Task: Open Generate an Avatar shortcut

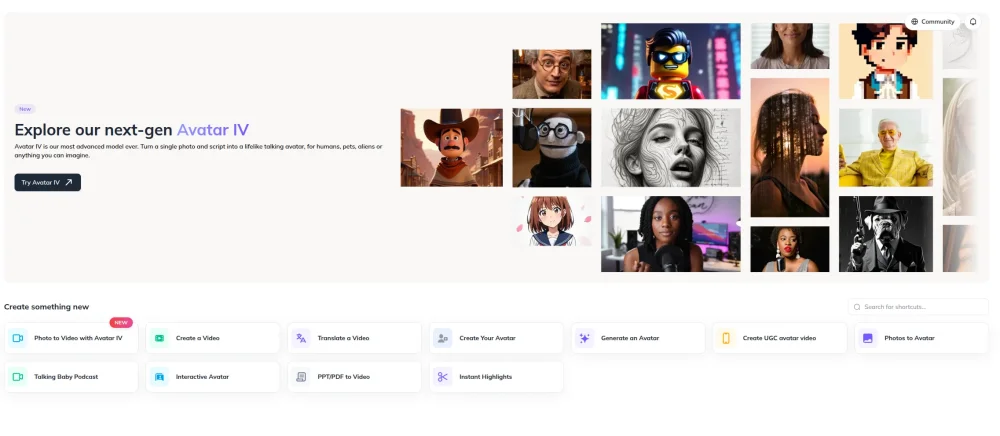Action: (638, 338)
